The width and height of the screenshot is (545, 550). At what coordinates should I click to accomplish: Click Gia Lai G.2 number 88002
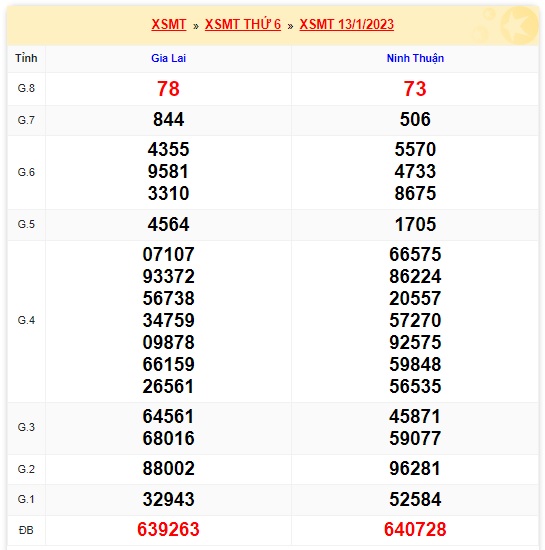click(168, 469)
